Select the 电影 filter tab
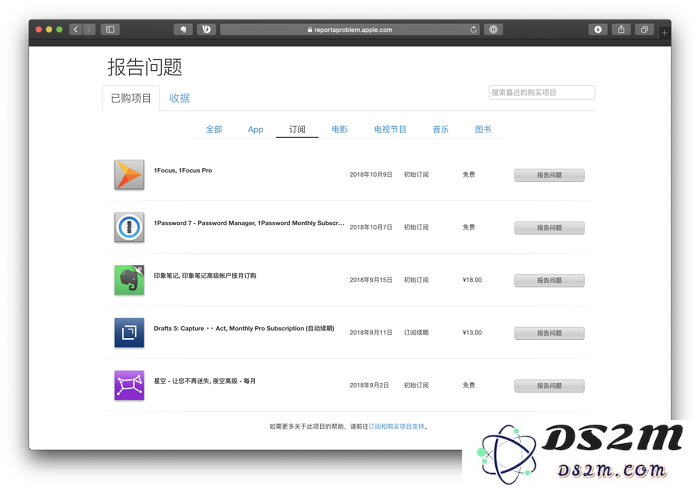 point(339,129)
